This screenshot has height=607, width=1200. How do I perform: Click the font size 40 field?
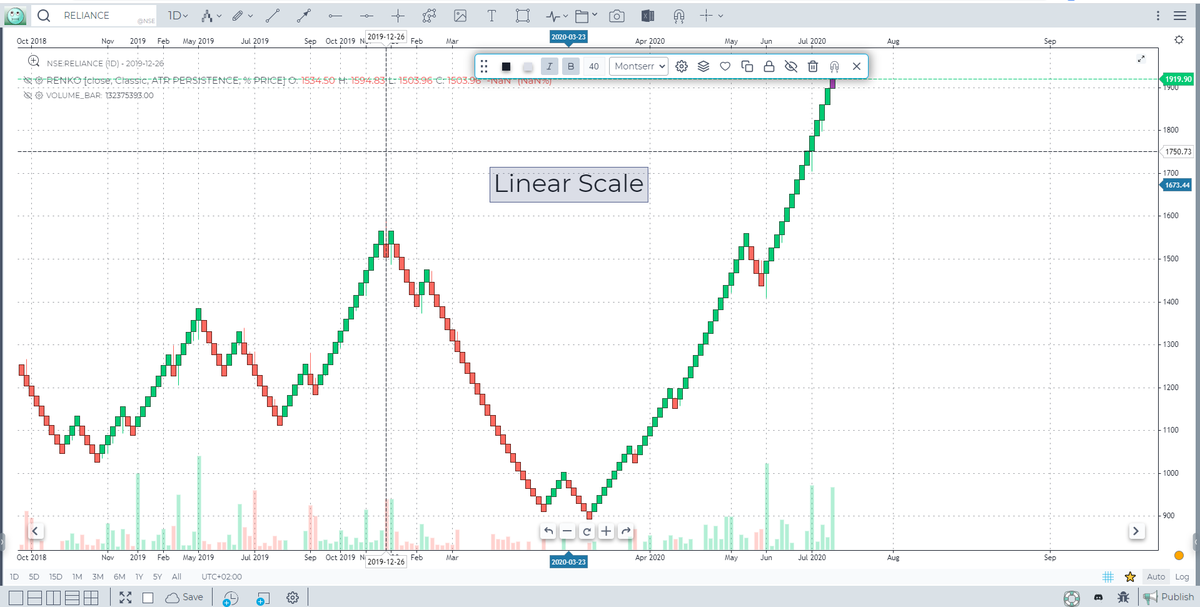[x=594, y=66]
